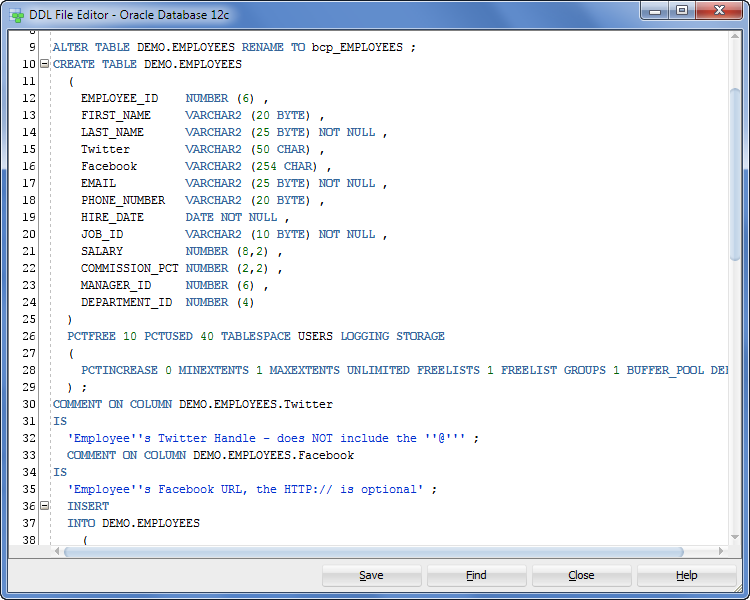
Task: Click the ALTER TABLE keyword on line 9
Action: (x=91, y=47)
